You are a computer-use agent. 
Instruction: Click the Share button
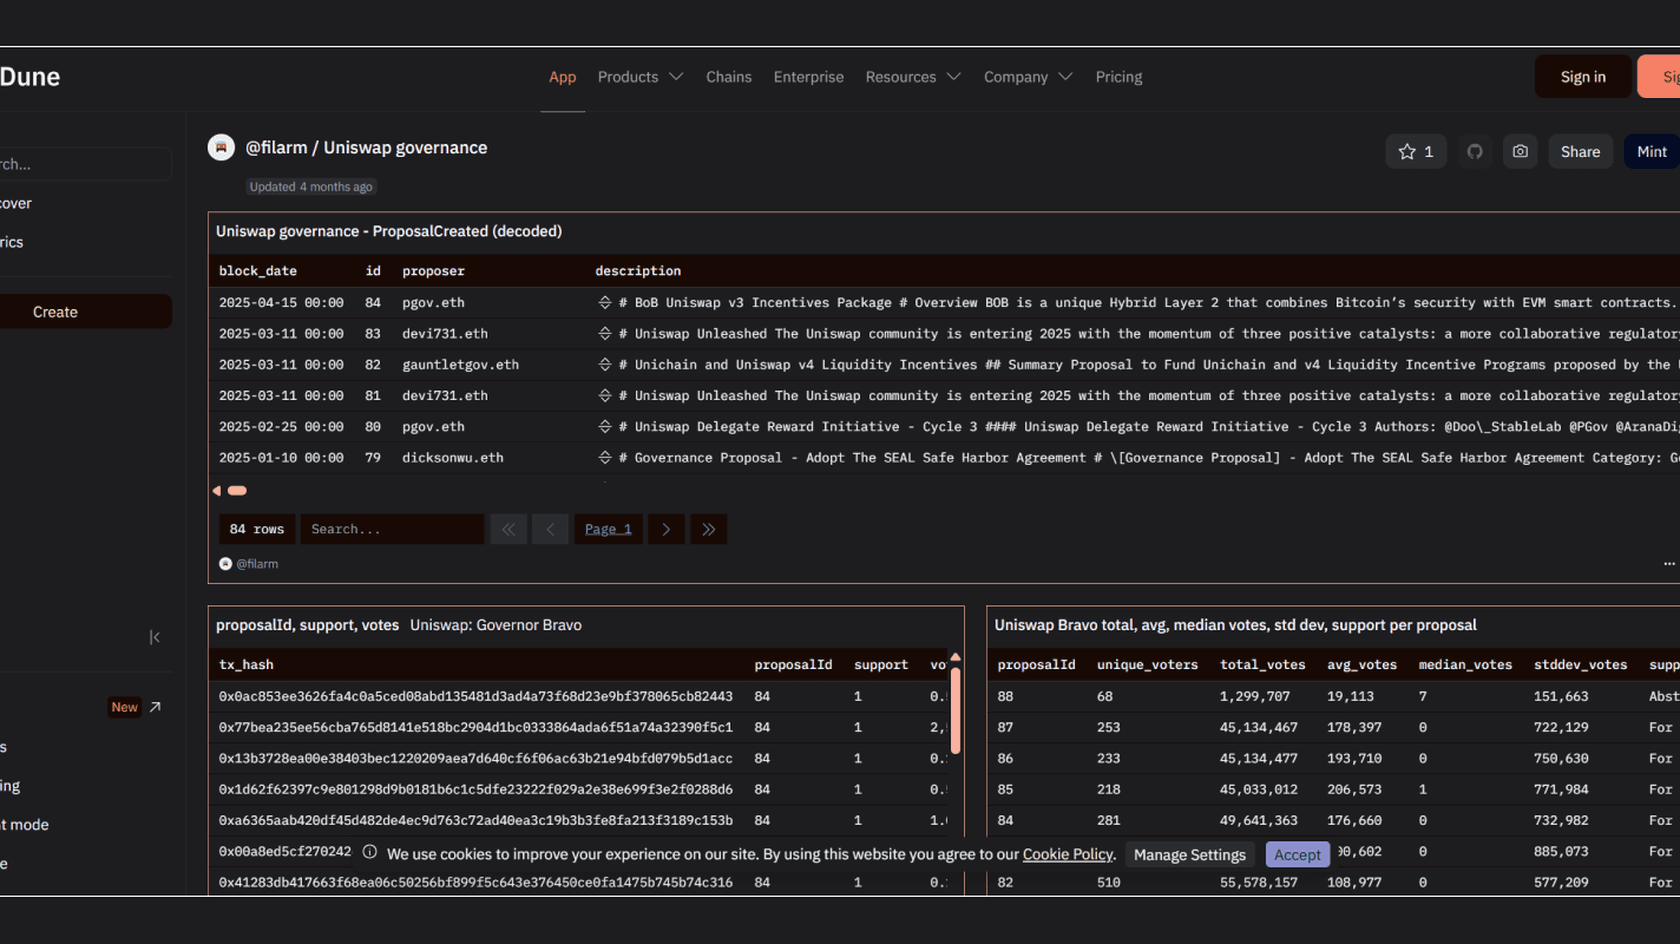pos(1580,152)
